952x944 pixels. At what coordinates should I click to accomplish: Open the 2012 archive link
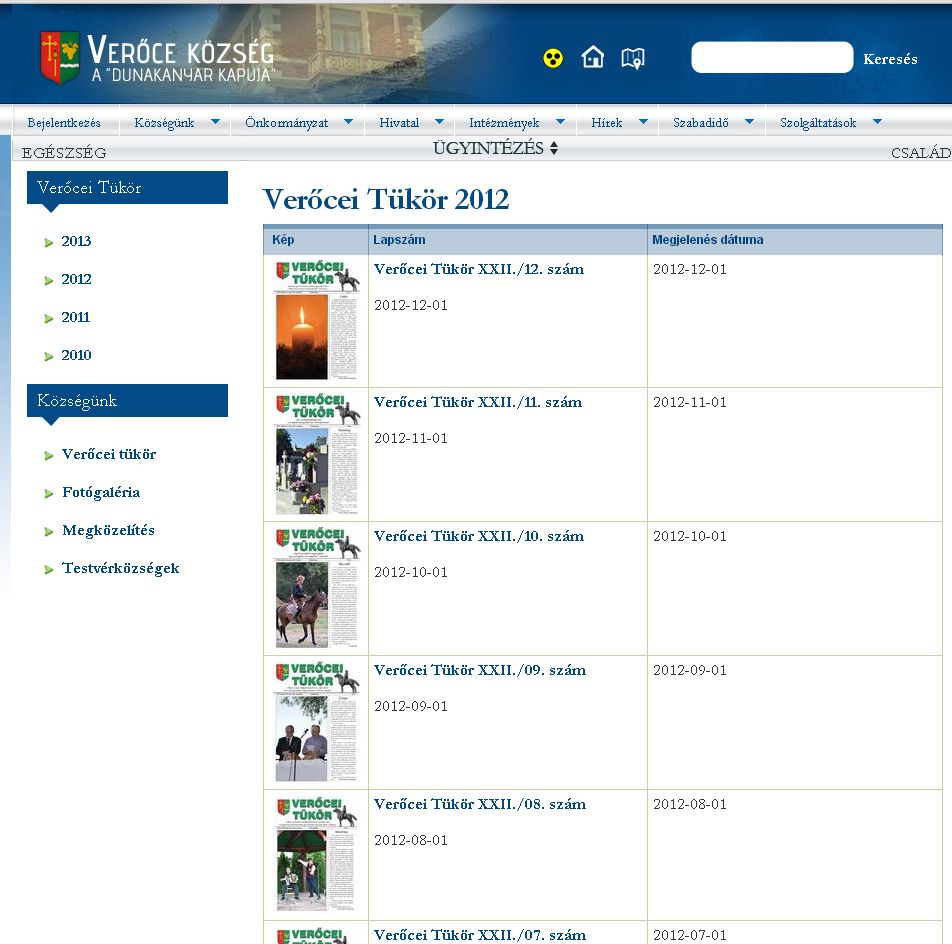pos(76,279)
